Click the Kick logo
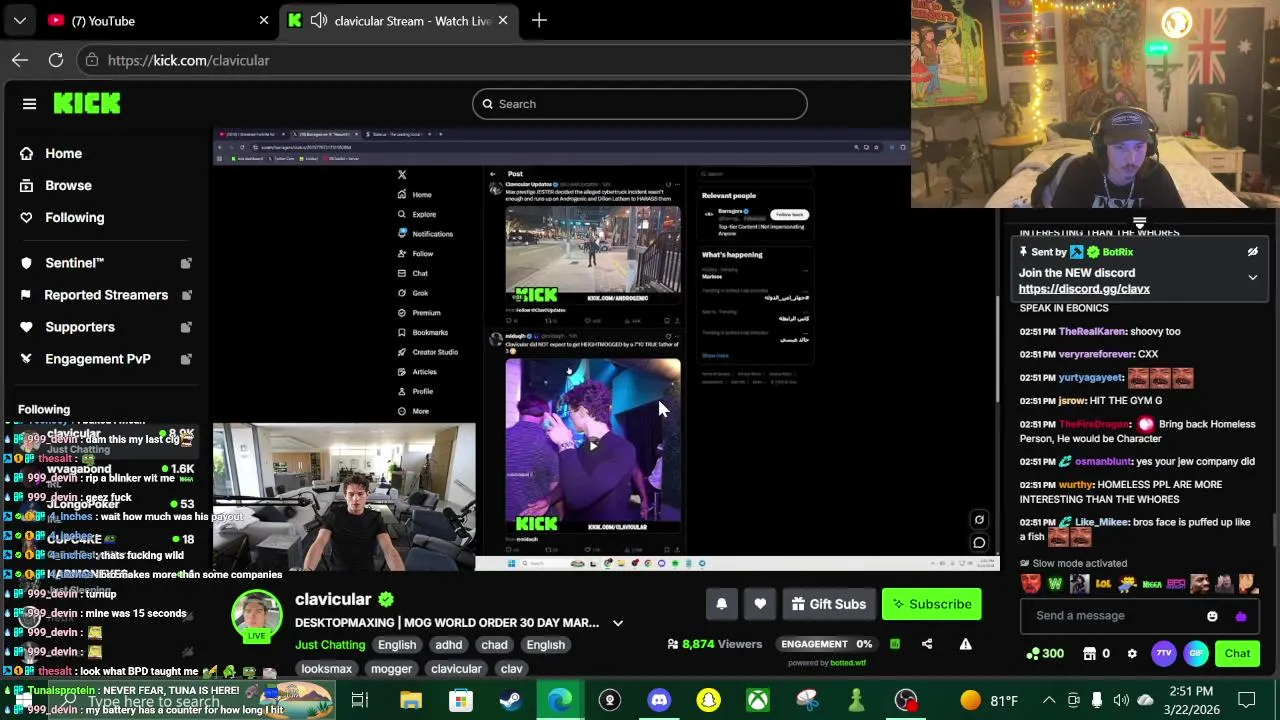The image size is (1280, 720). click(x=87, y=103)
